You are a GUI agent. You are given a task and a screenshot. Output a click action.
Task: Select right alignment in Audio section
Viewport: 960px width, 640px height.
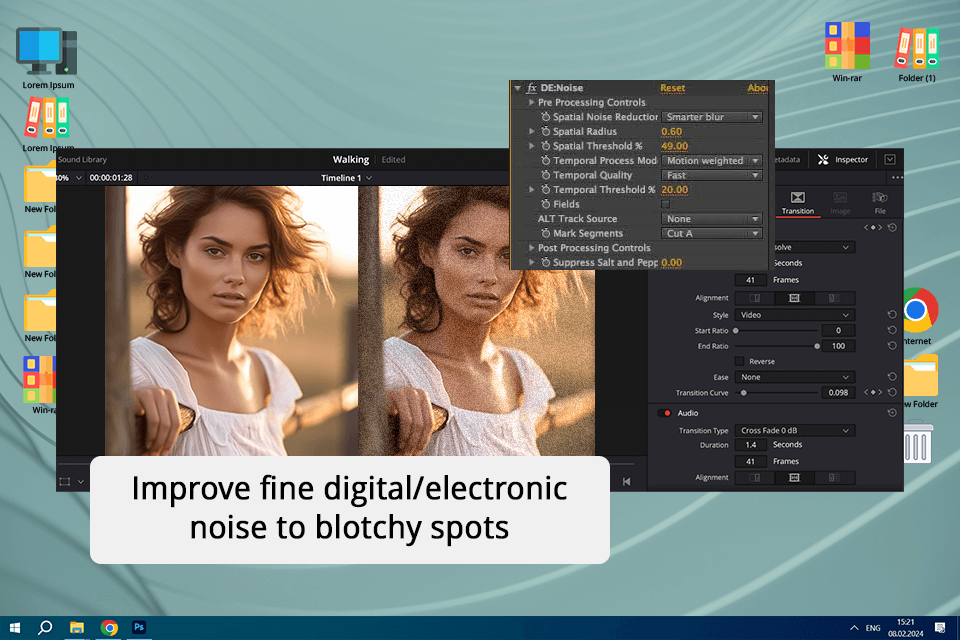833,478
